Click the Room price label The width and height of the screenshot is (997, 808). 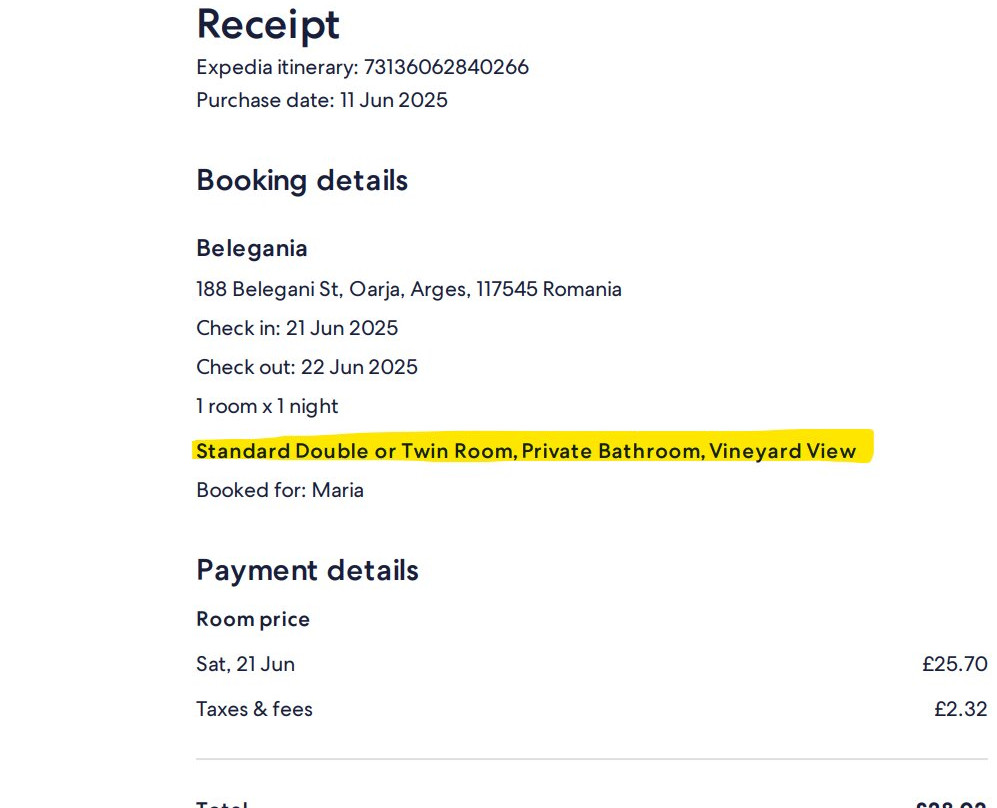tap(253, 619)
